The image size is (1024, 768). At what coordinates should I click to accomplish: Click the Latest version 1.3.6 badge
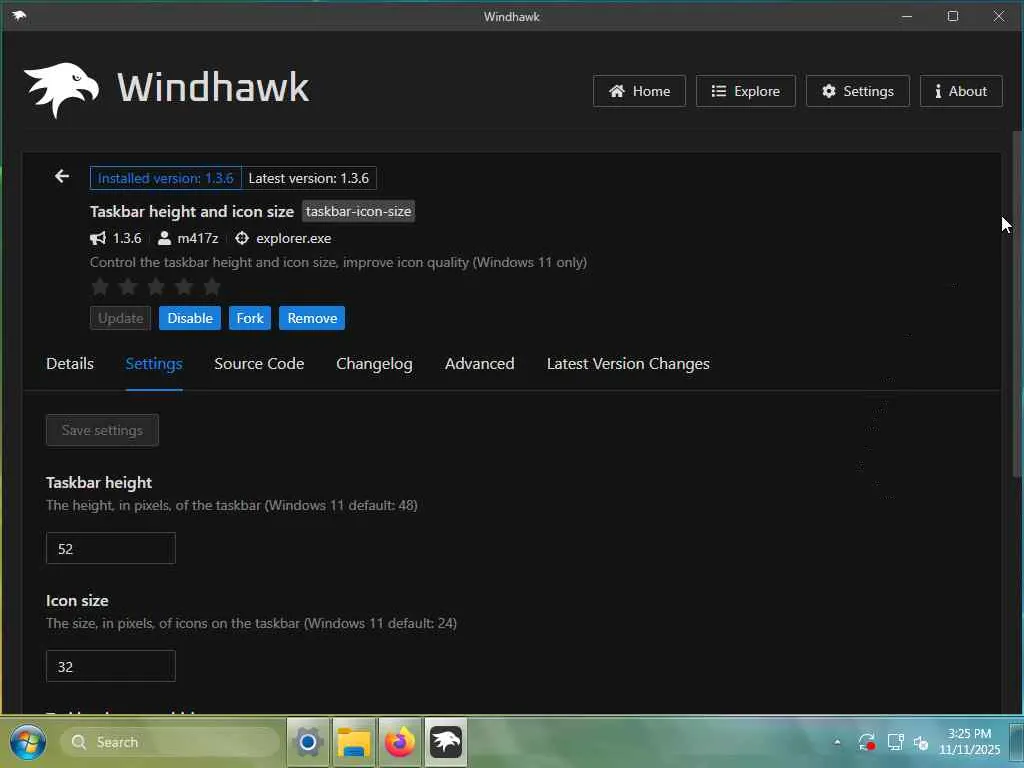[x=309, y=178]
